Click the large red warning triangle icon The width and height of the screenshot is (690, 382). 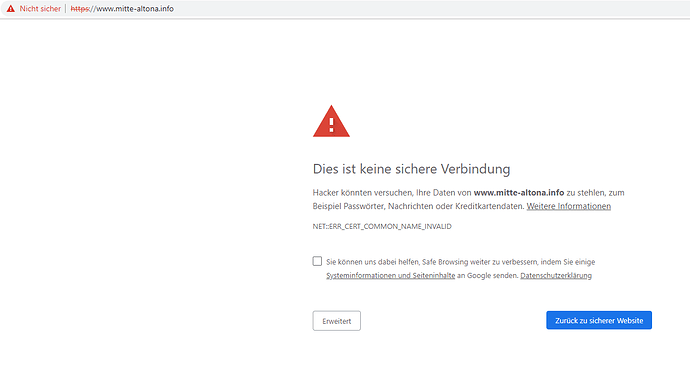[x=331, y=121]
